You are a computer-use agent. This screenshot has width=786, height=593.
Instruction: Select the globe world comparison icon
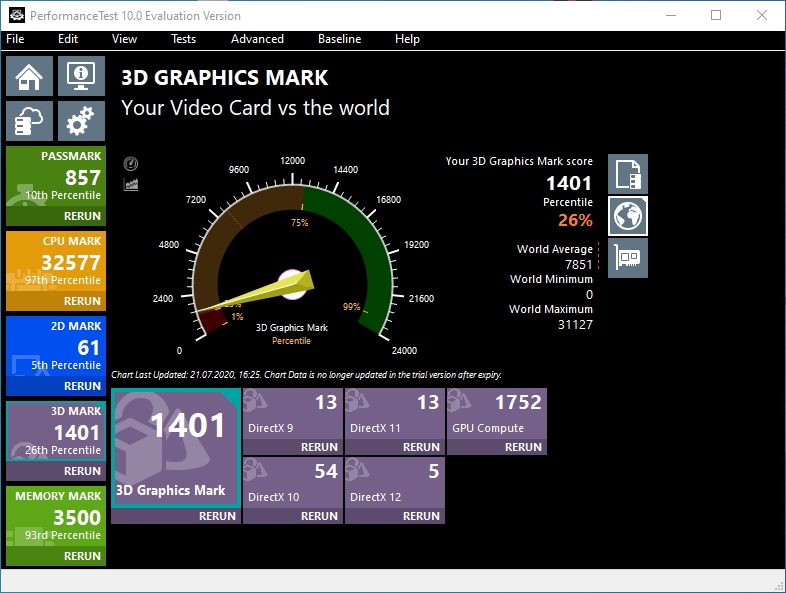(628, 216)
